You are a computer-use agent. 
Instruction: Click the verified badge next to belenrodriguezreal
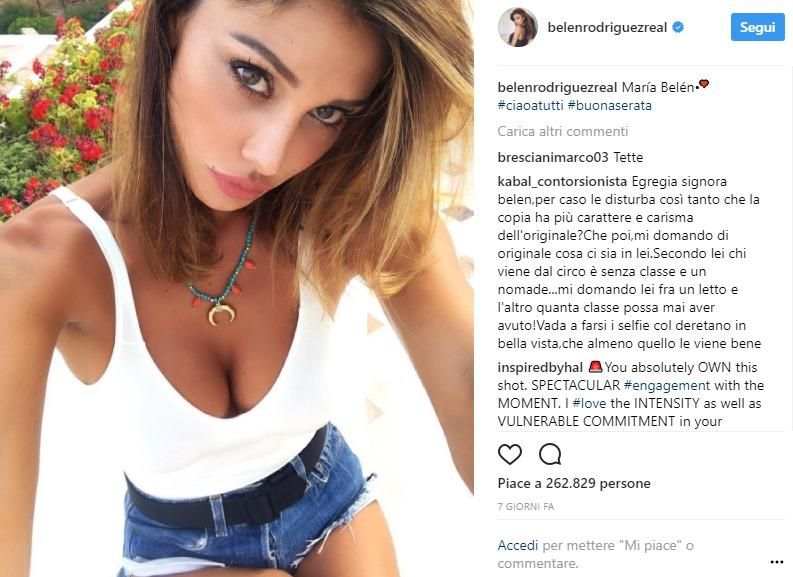click(x=678, y=27)
